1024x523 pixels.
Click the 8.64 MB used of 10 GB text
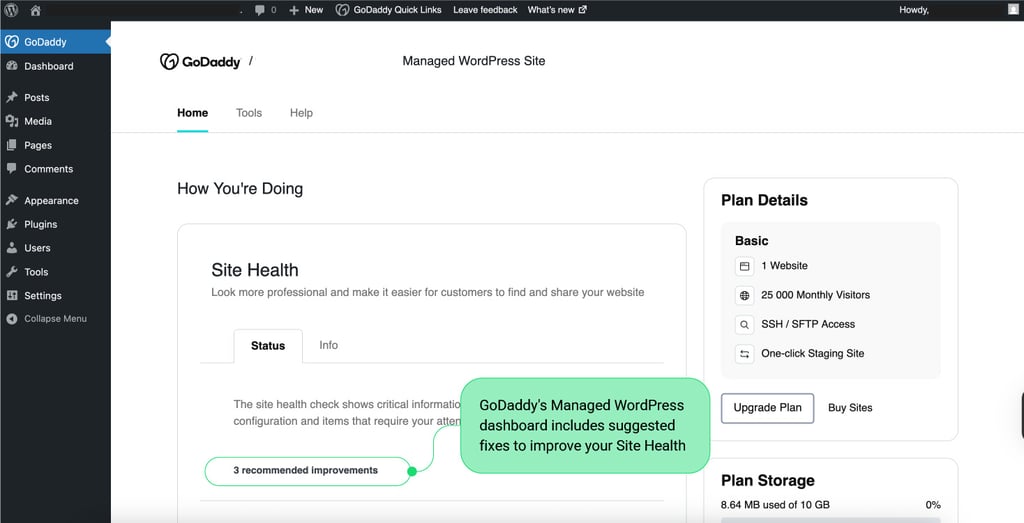[x=775, y=505]
